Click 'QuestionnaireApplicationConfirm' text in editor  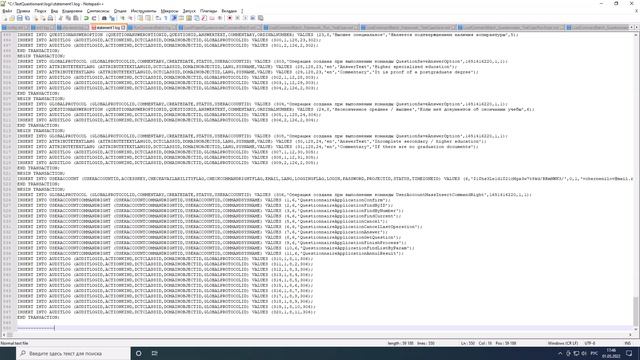342,200
